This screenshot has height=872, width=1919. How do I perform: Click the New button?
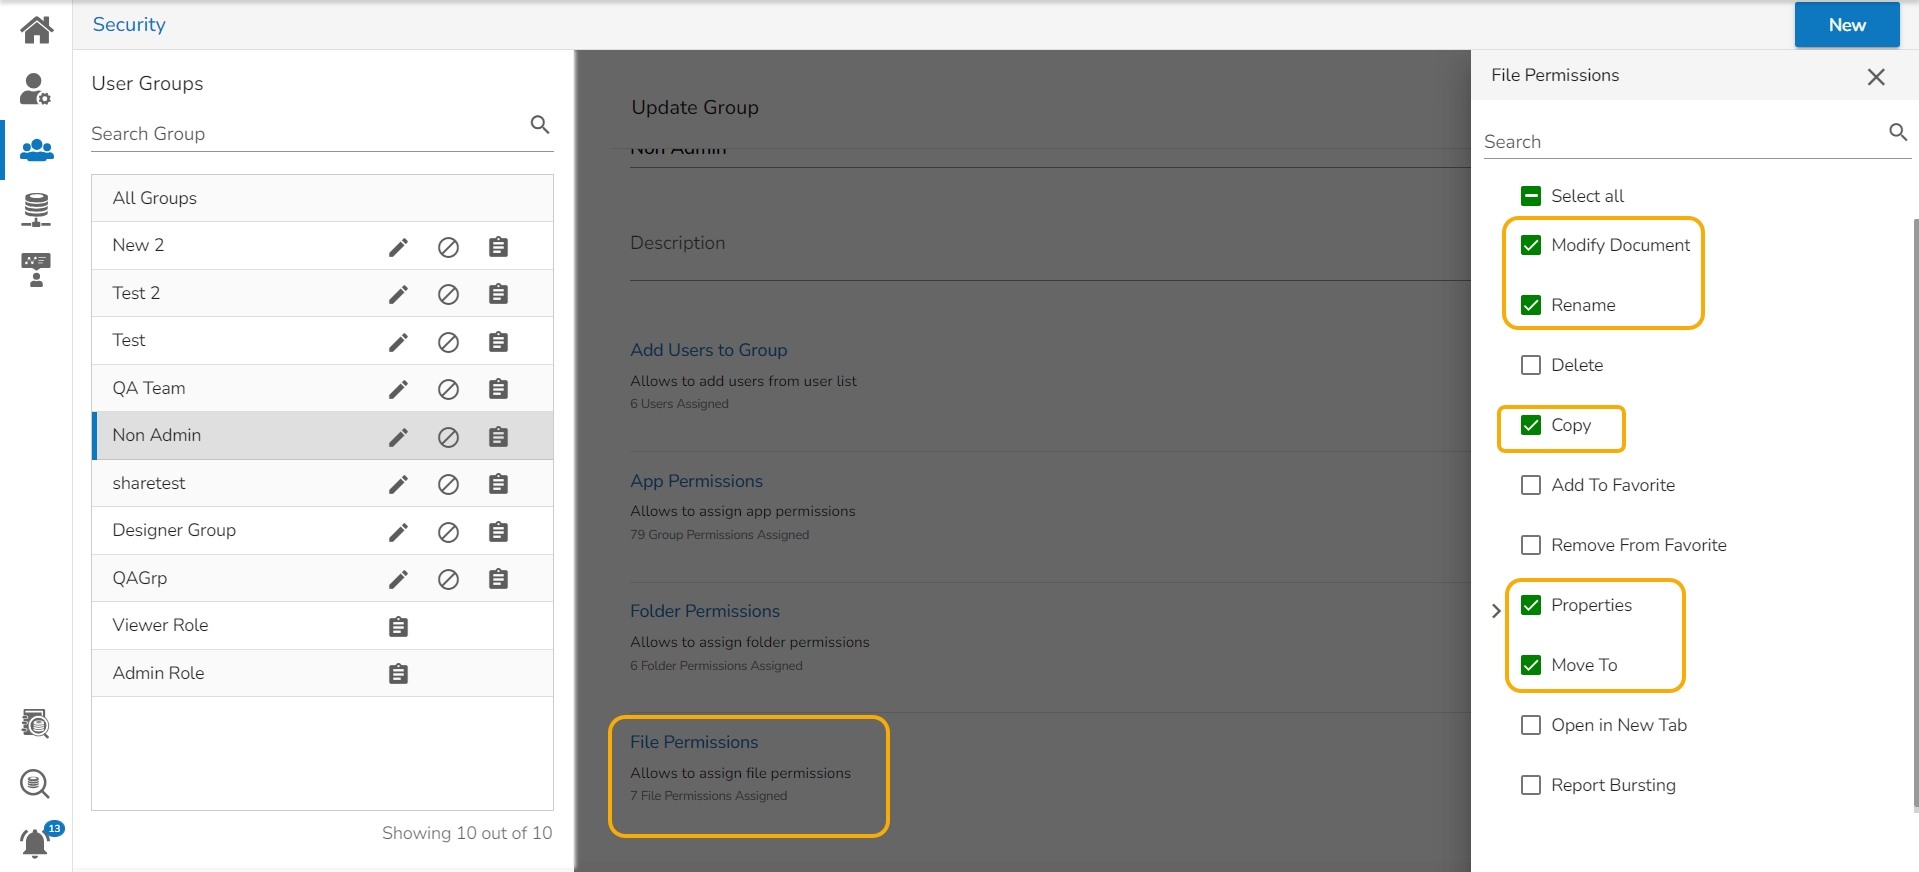[x=1846, y=25]
